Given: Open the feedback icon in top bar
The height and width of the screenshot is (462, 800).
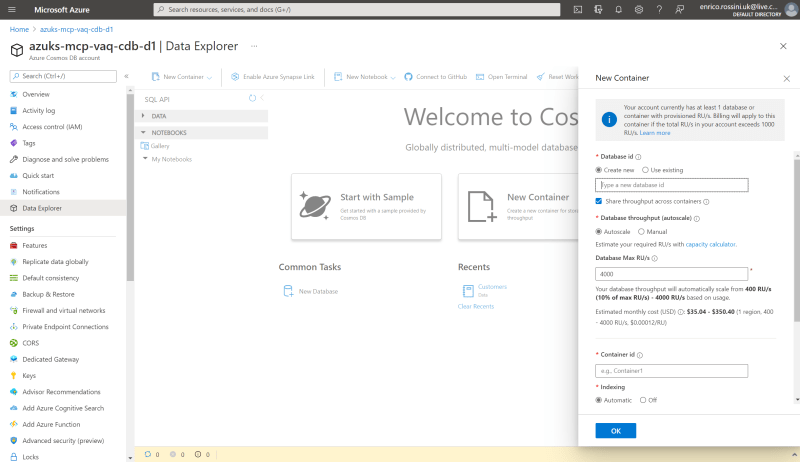Looking at the screenshot, I should coord(680,10).
